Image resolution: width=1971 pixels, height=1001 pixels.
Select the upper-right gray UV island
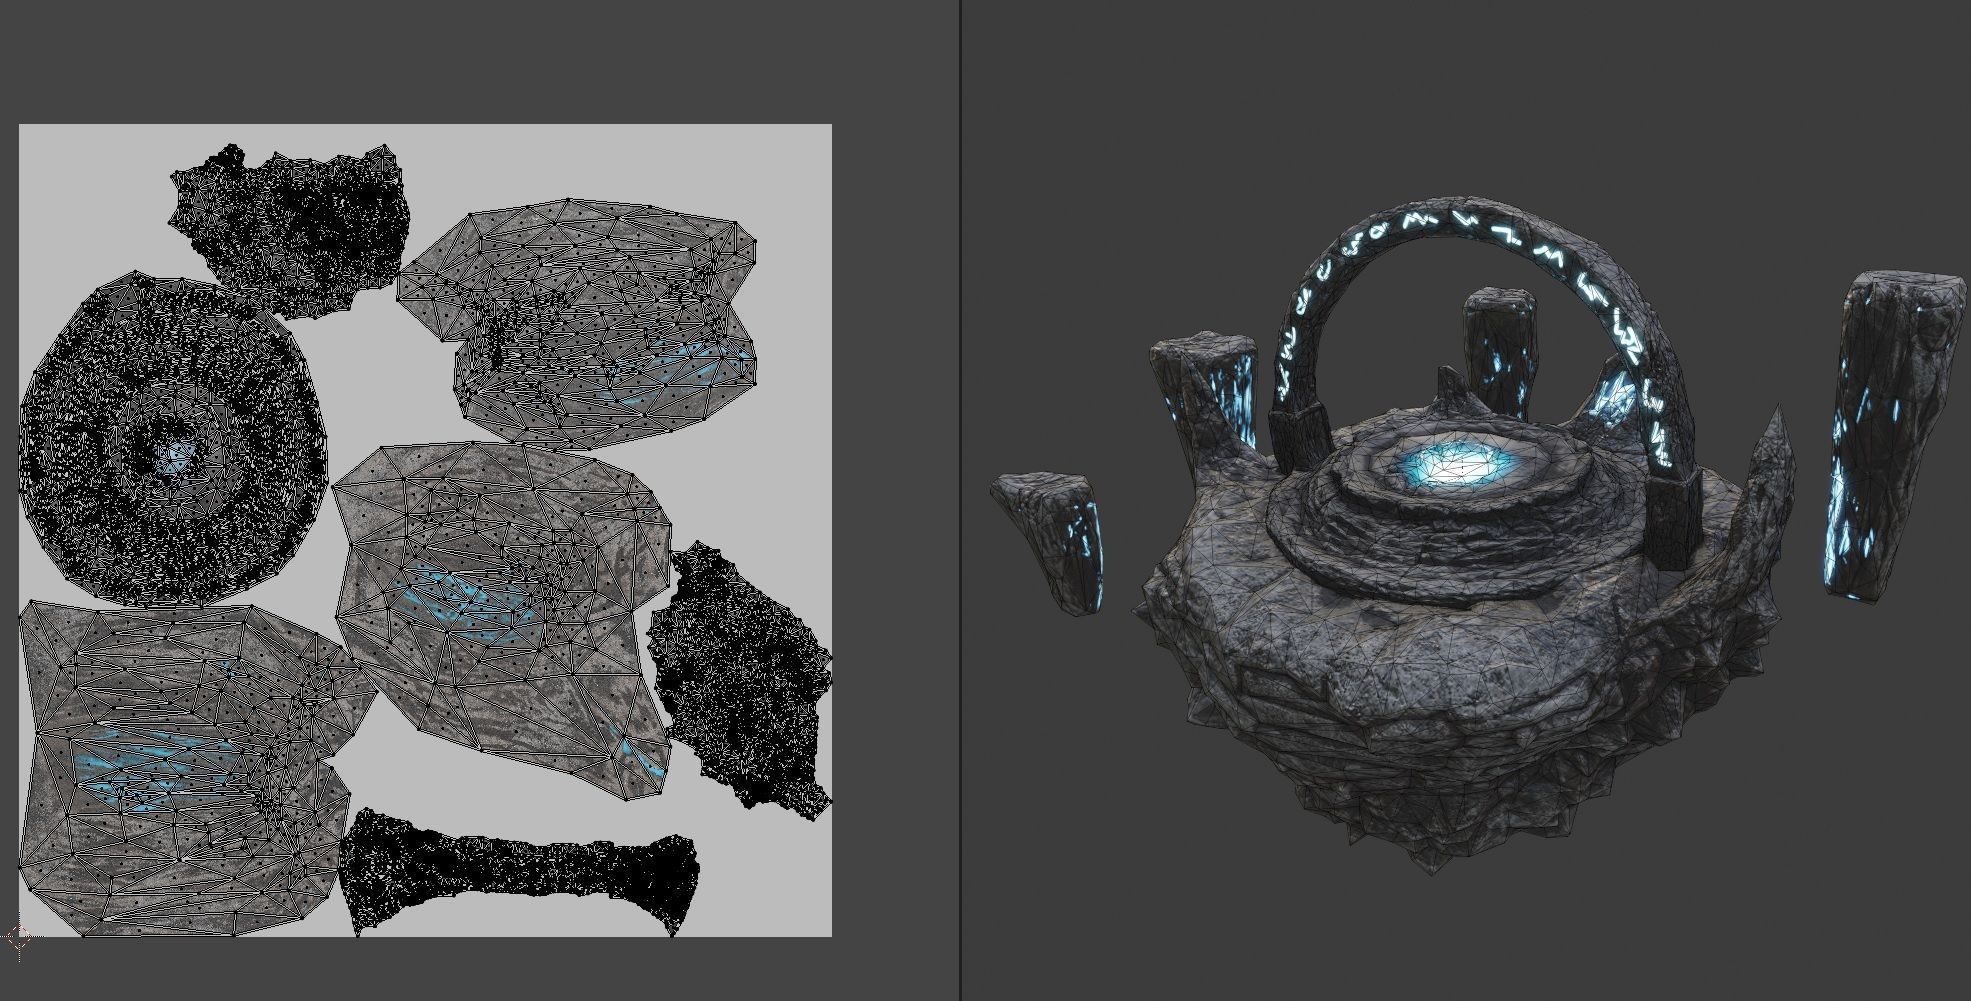point(578,323)
